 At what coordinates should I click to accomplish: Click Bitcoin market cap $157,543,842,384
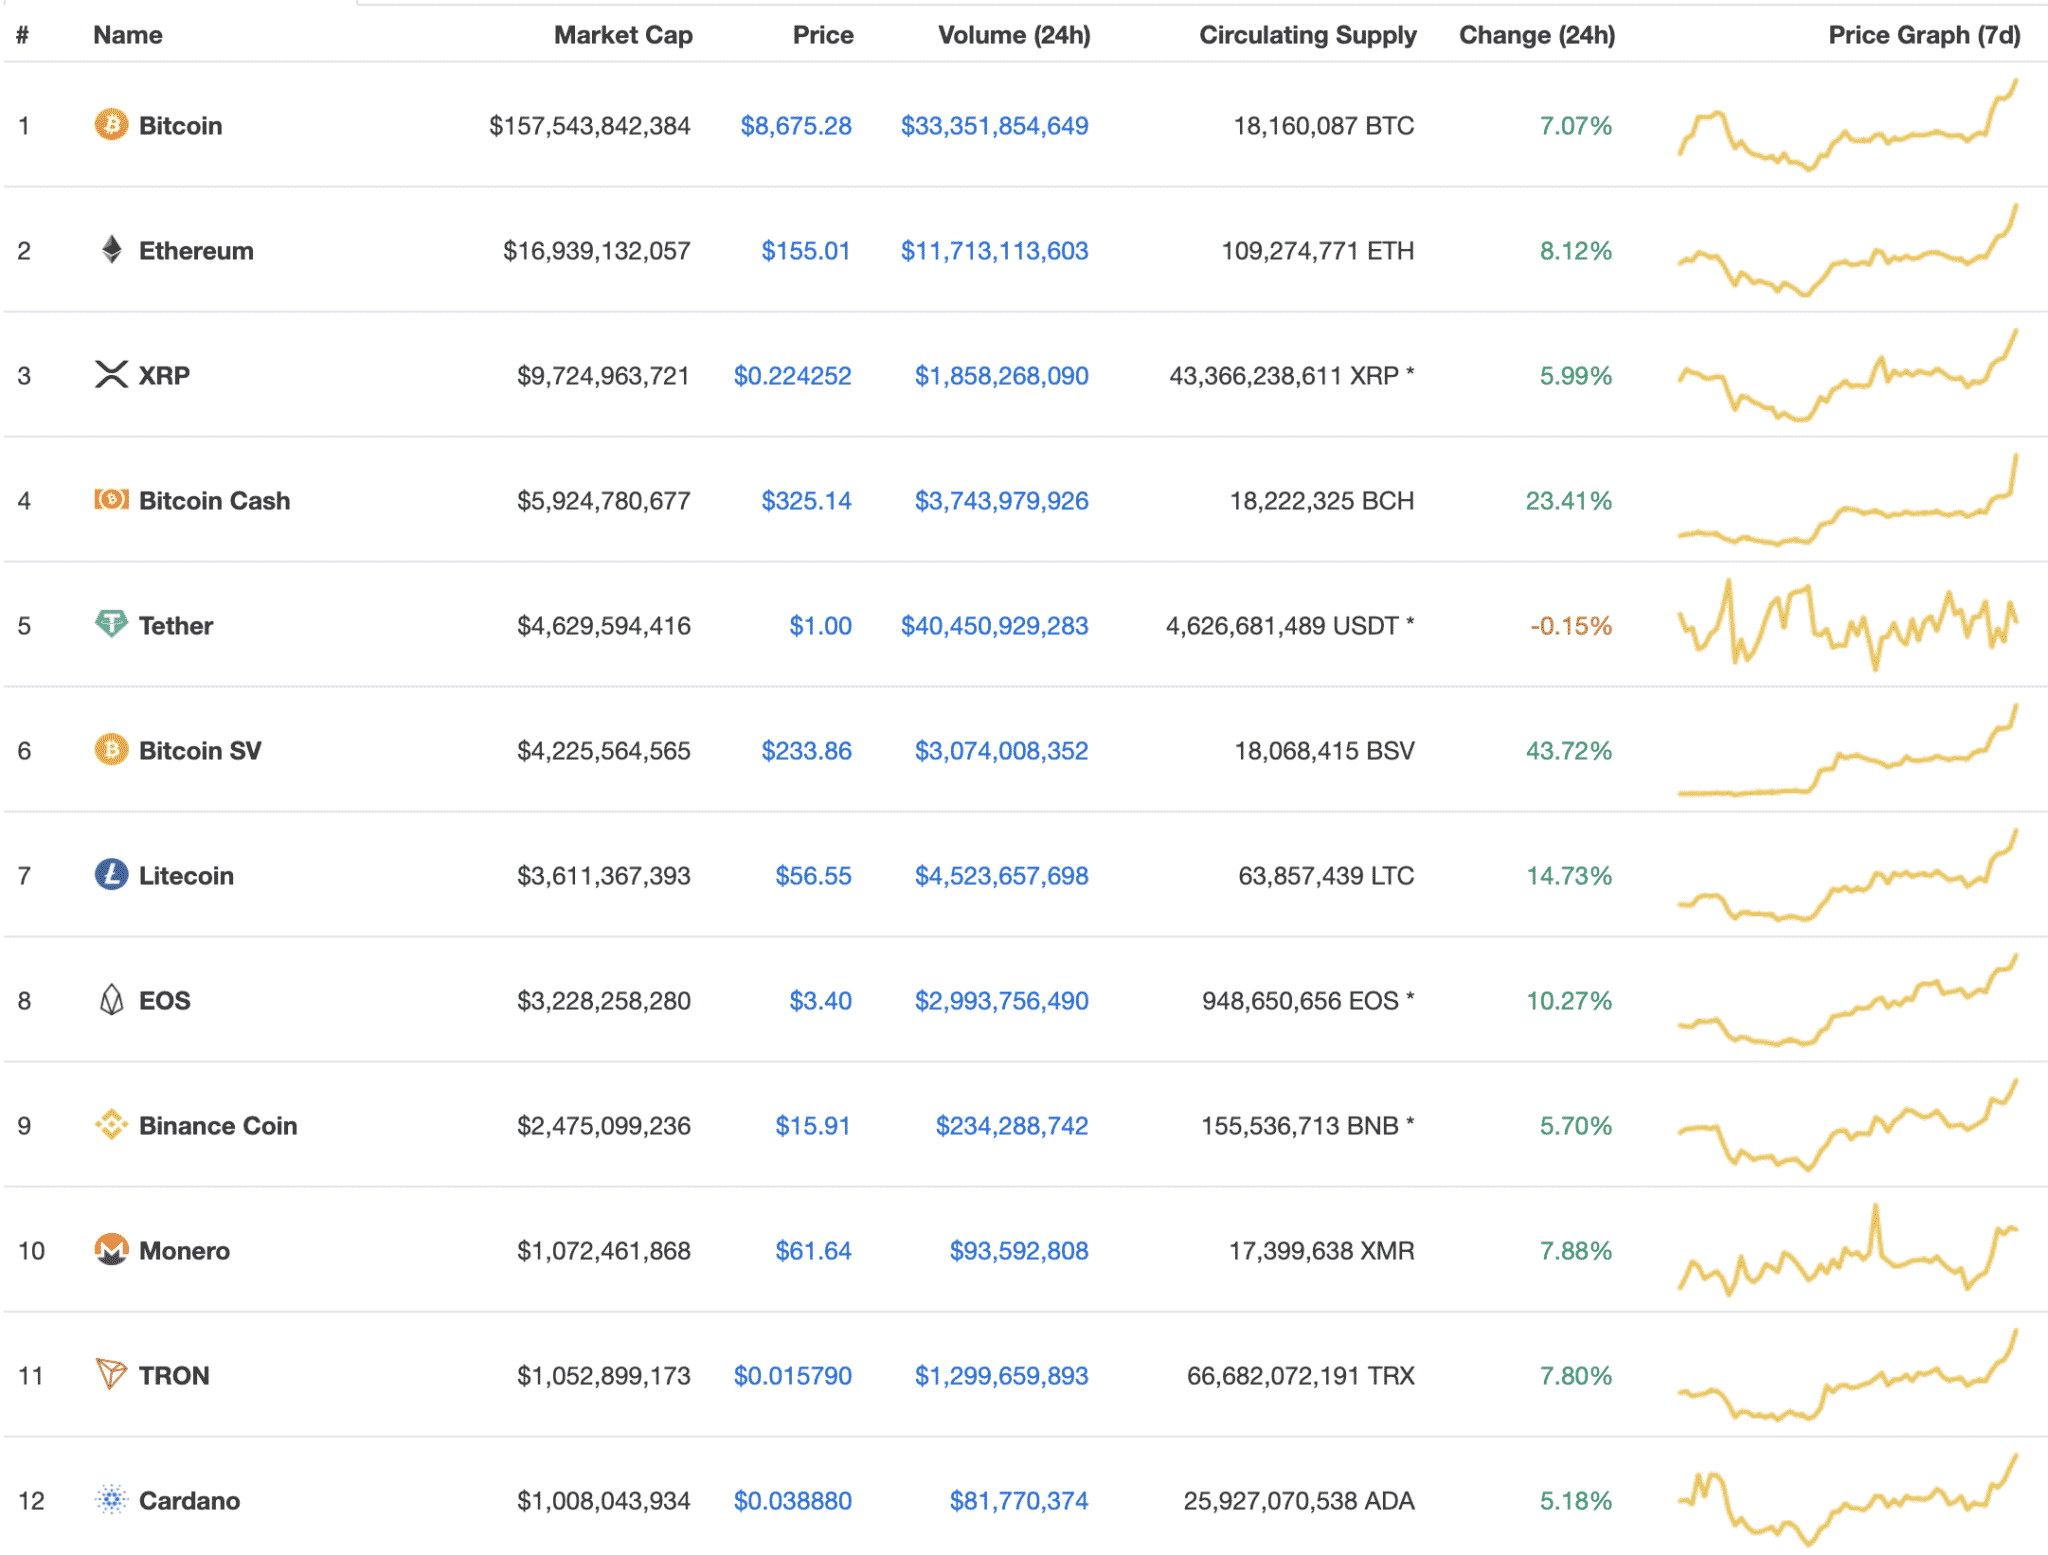click(589, 125)
